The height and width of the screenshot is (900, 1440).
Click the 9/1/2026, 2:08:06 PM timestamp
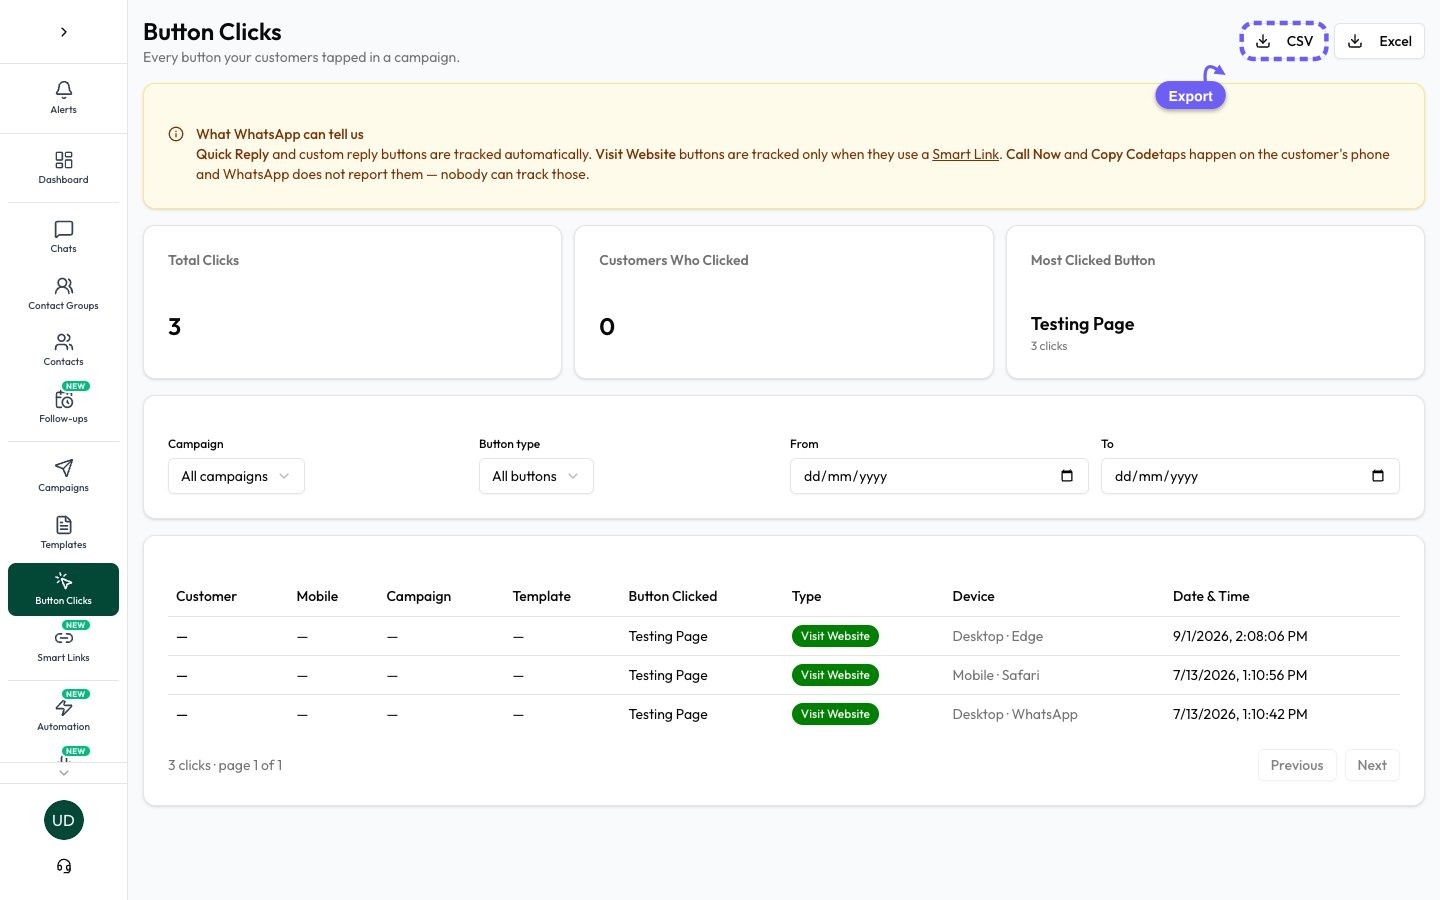tap(1240, 636)
